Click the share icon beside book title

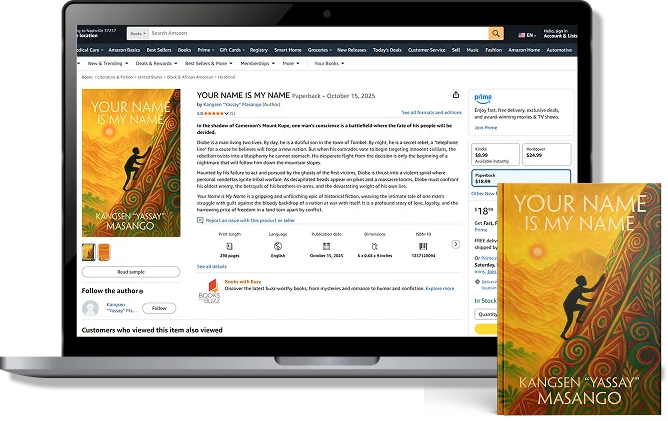point(455,95)
